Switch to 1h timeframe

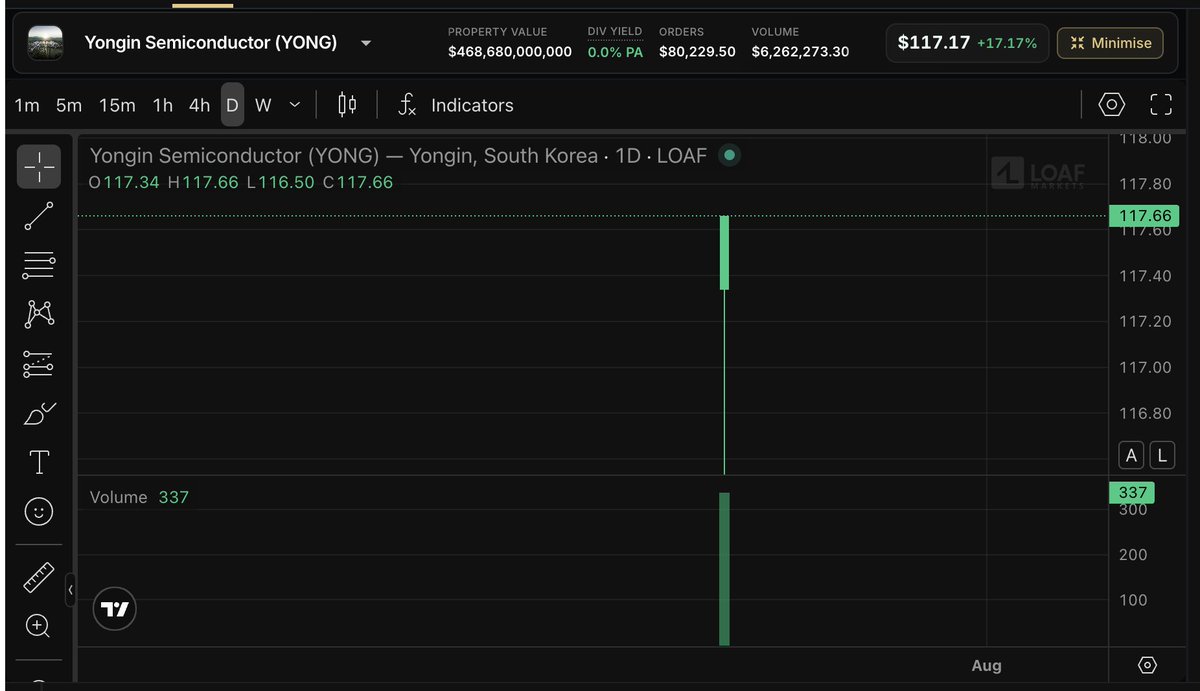tap(163, 105)
